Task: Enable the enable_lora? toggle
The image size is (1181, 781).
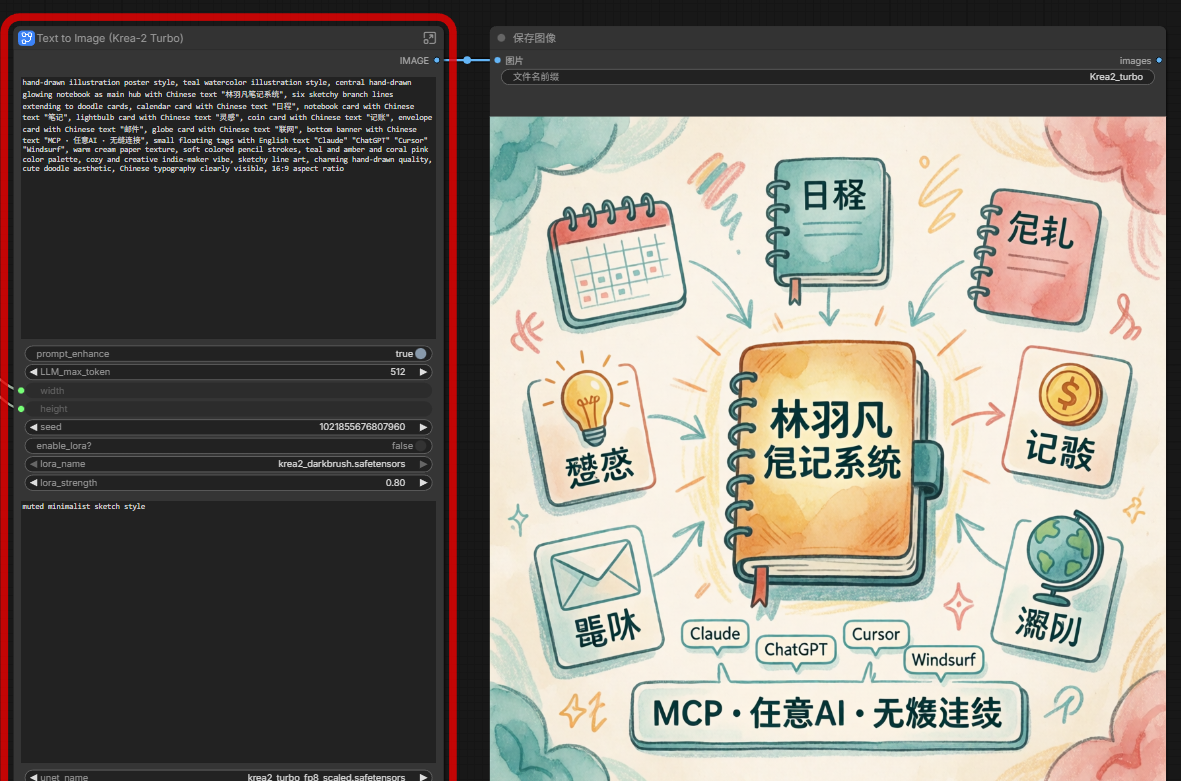Action: tap(420, 446)
